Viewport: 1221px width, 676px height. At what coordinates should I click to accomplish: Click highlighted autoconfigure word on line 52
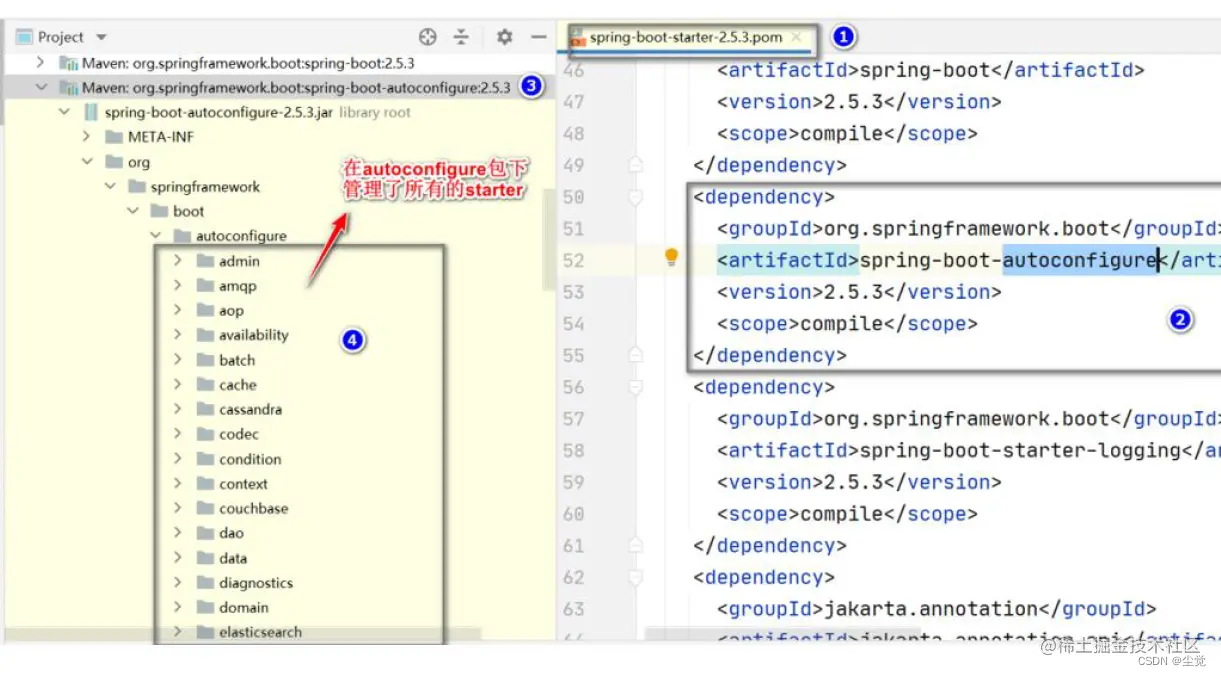pyautogui.click(x=1080, y=260)
